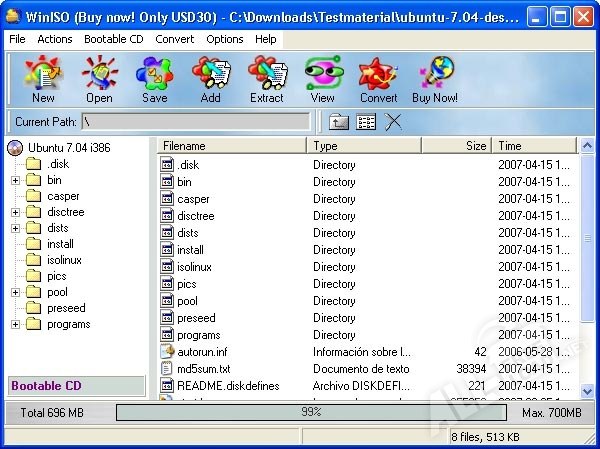Click the Open image toolbar icon
Image resolution: width=600 pixels, height=449 pixels.
click(99, 79)
